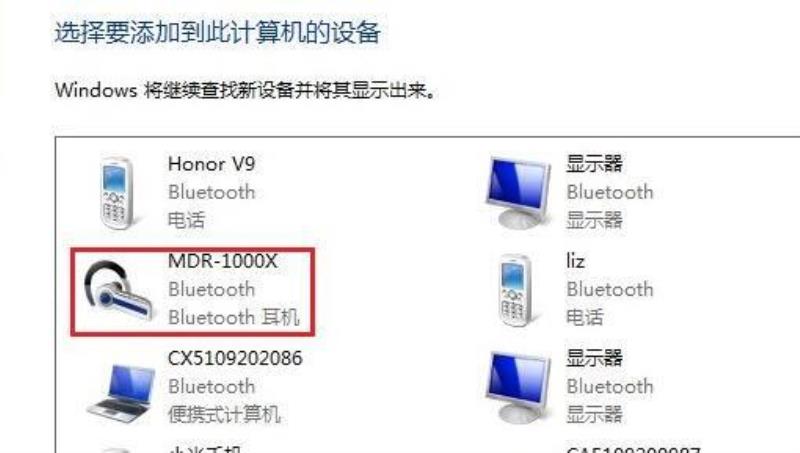The width and height of the screenshot is (800, 453).
Task: Click the Bluetooth label under CX5109202086
Action: tap(212, 386)
